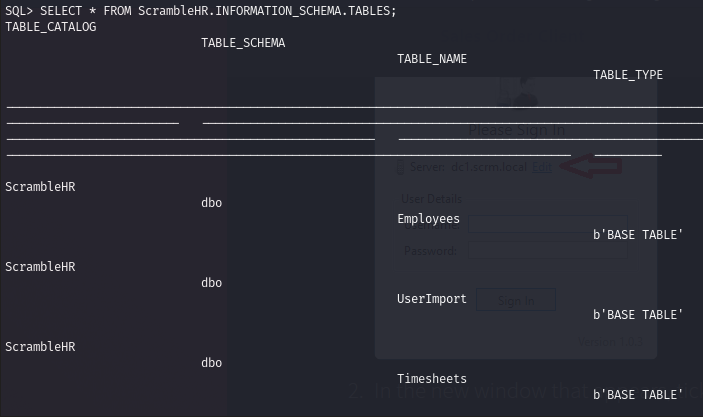Screen dimensions: 703x417
Task: Click the BASE TABLE type for UserImport
Action: [x=638, y=315]
